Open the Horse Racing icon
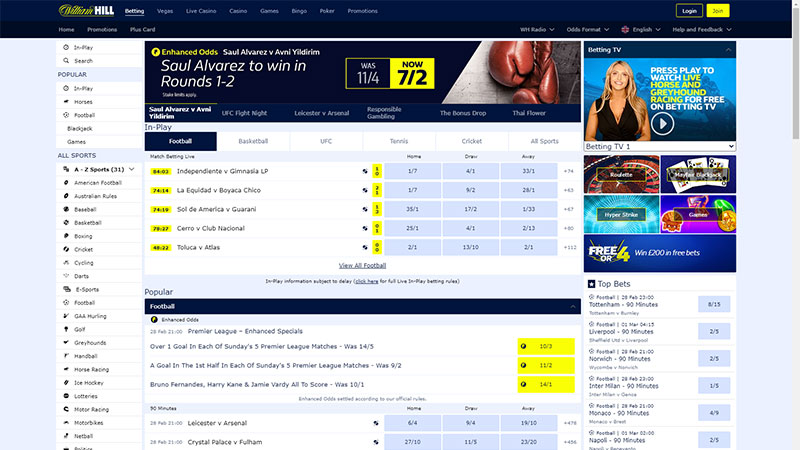Screen dimensions: 800x450 point(66,369)
